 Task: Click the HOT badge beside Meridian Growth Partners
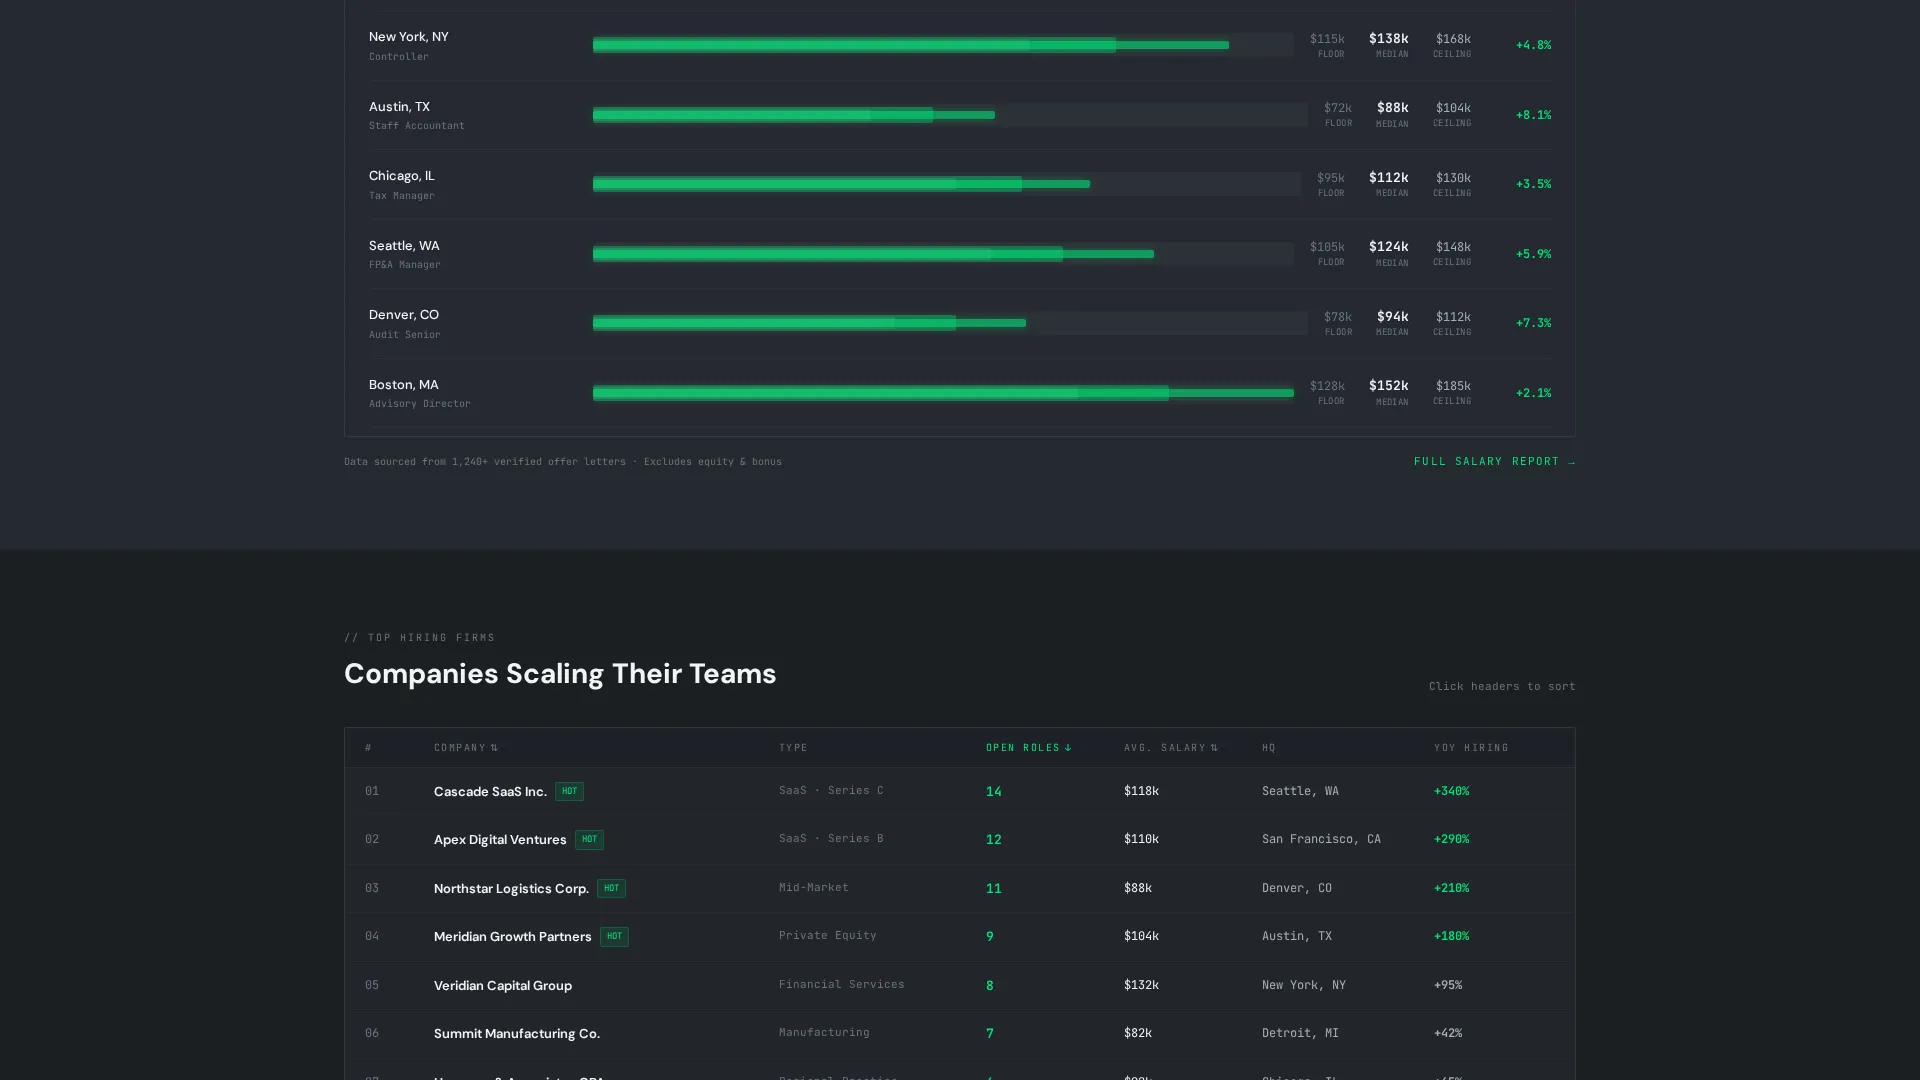click(x=614, y=936)
